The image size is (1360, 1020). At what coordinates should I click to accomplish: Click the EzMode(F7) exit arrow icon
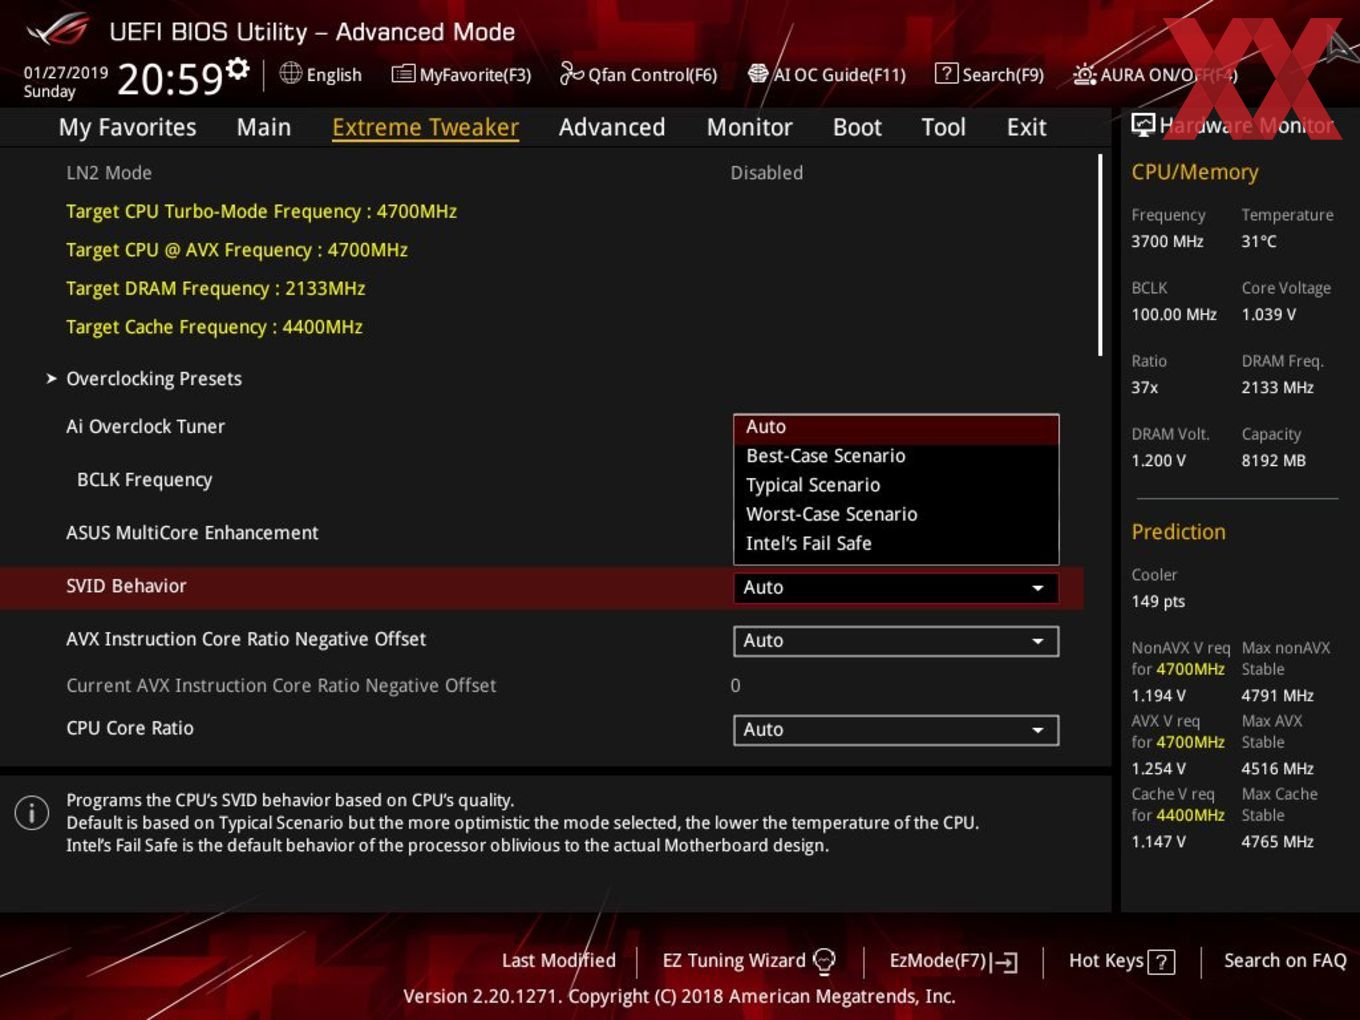[1004, 962]
